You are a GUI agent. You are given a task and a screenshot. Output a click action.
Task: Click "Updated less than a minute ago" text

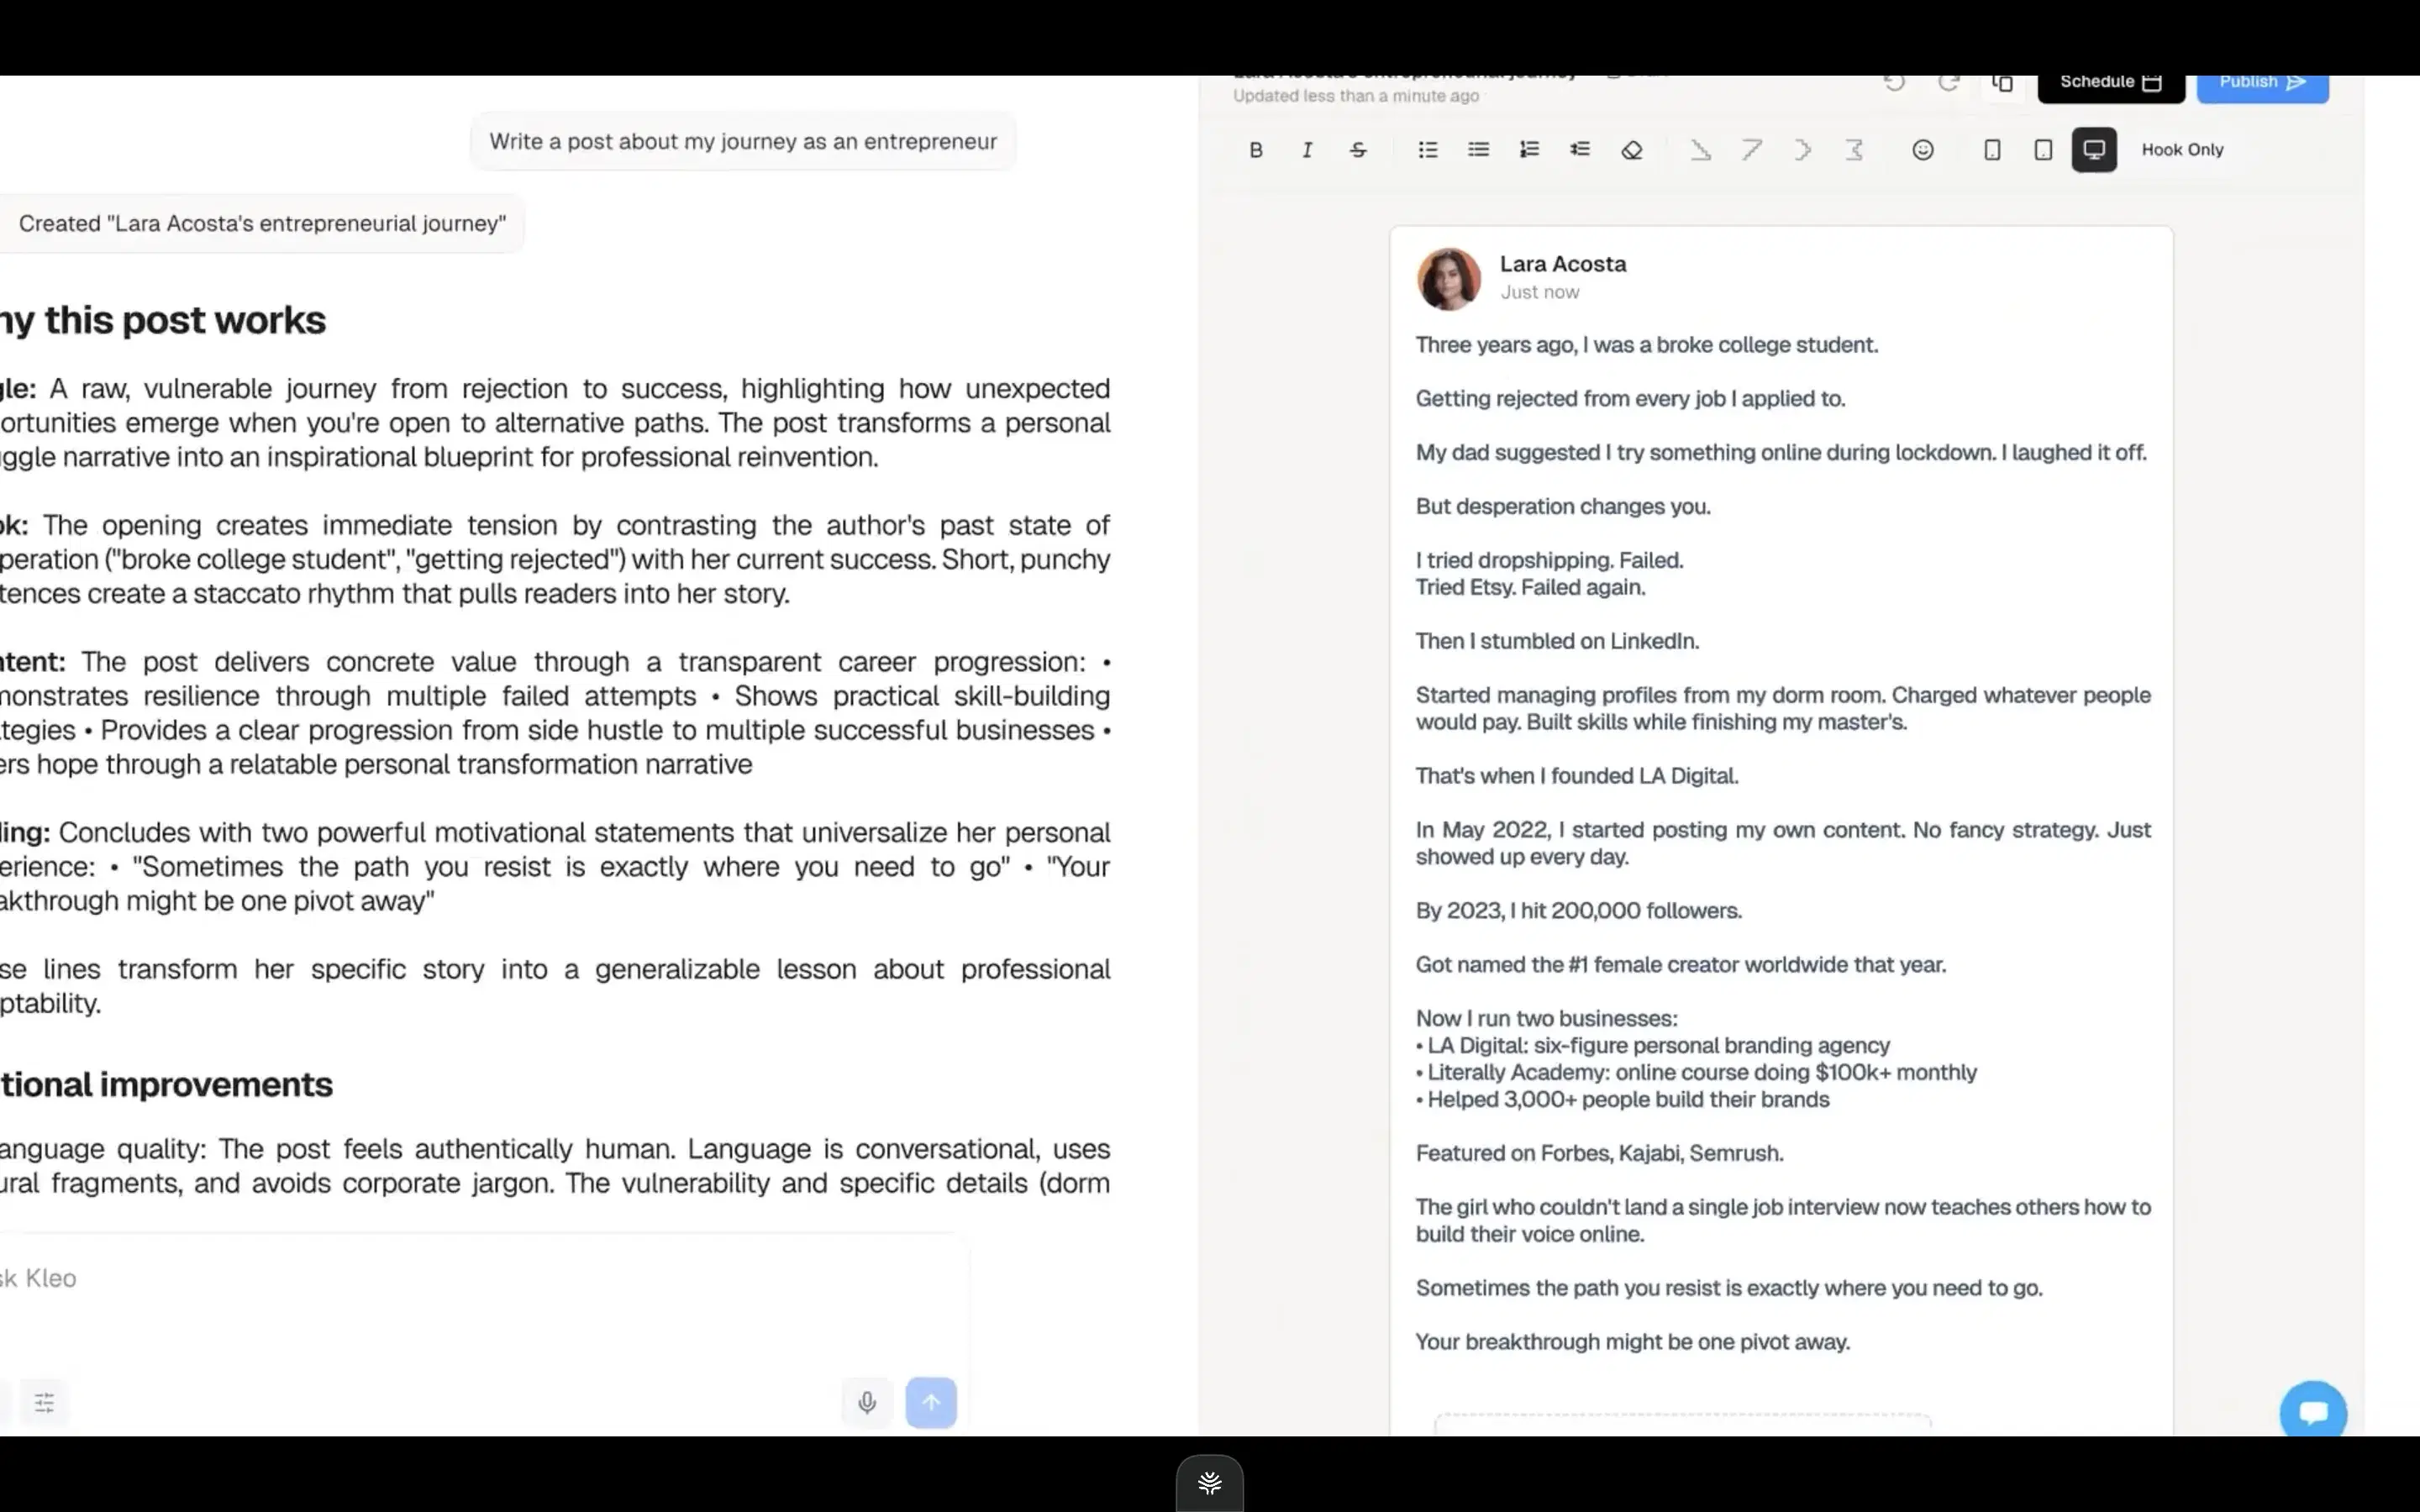pos(1355,96)
